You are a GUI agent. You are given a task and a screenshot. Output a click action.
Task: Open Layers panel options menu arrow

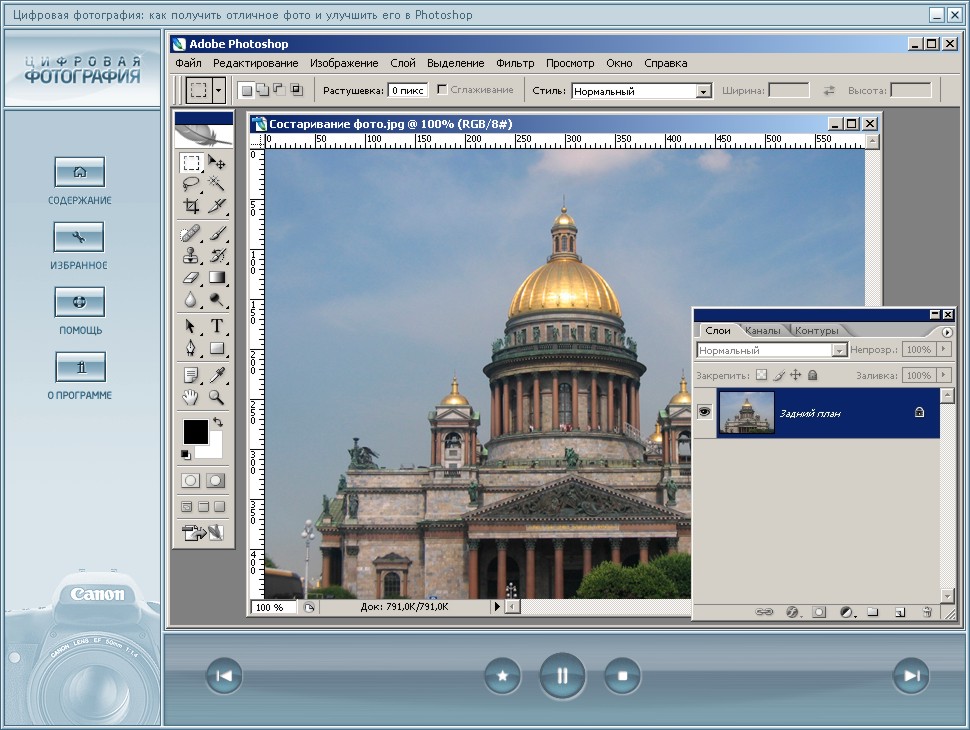[947, 332]
